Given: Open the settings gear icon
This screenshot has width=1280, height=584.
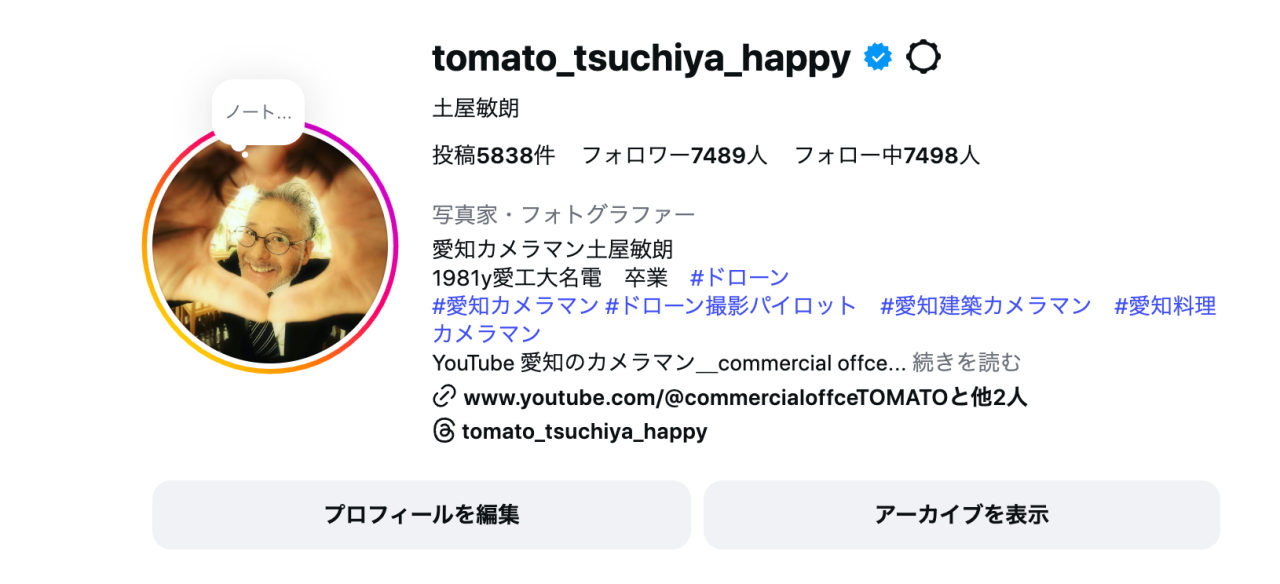Looking at the screenshot, I should point(923,59).
